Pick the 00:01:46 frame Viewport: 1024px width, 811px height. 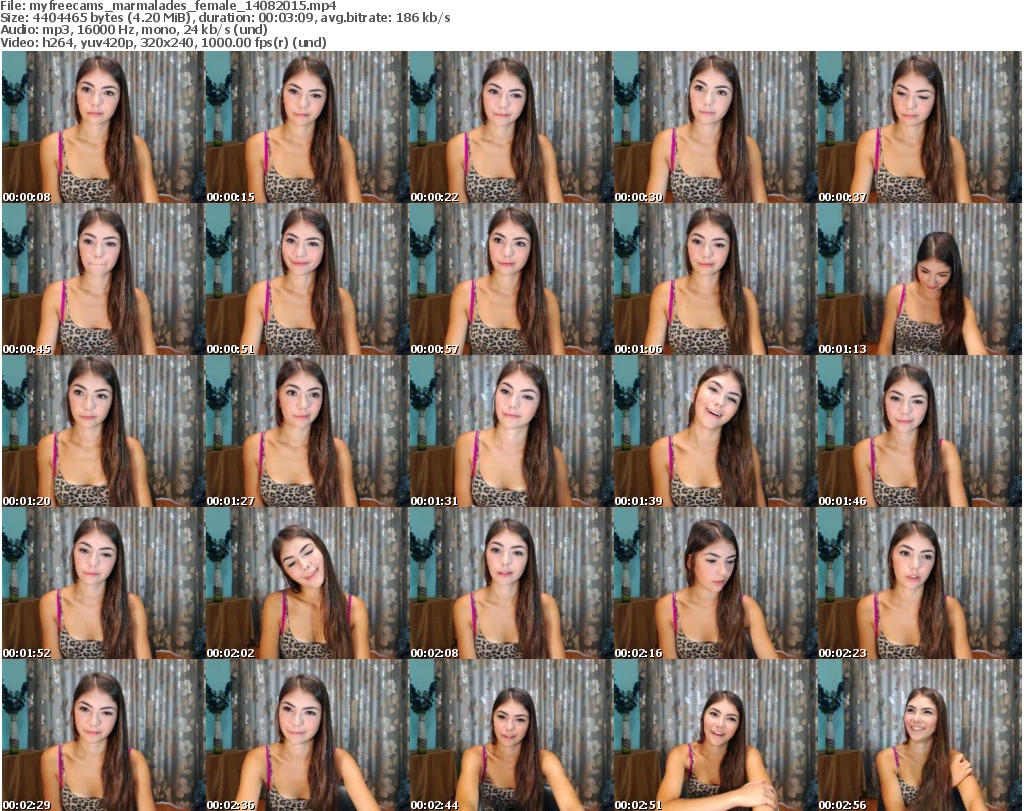919,431
